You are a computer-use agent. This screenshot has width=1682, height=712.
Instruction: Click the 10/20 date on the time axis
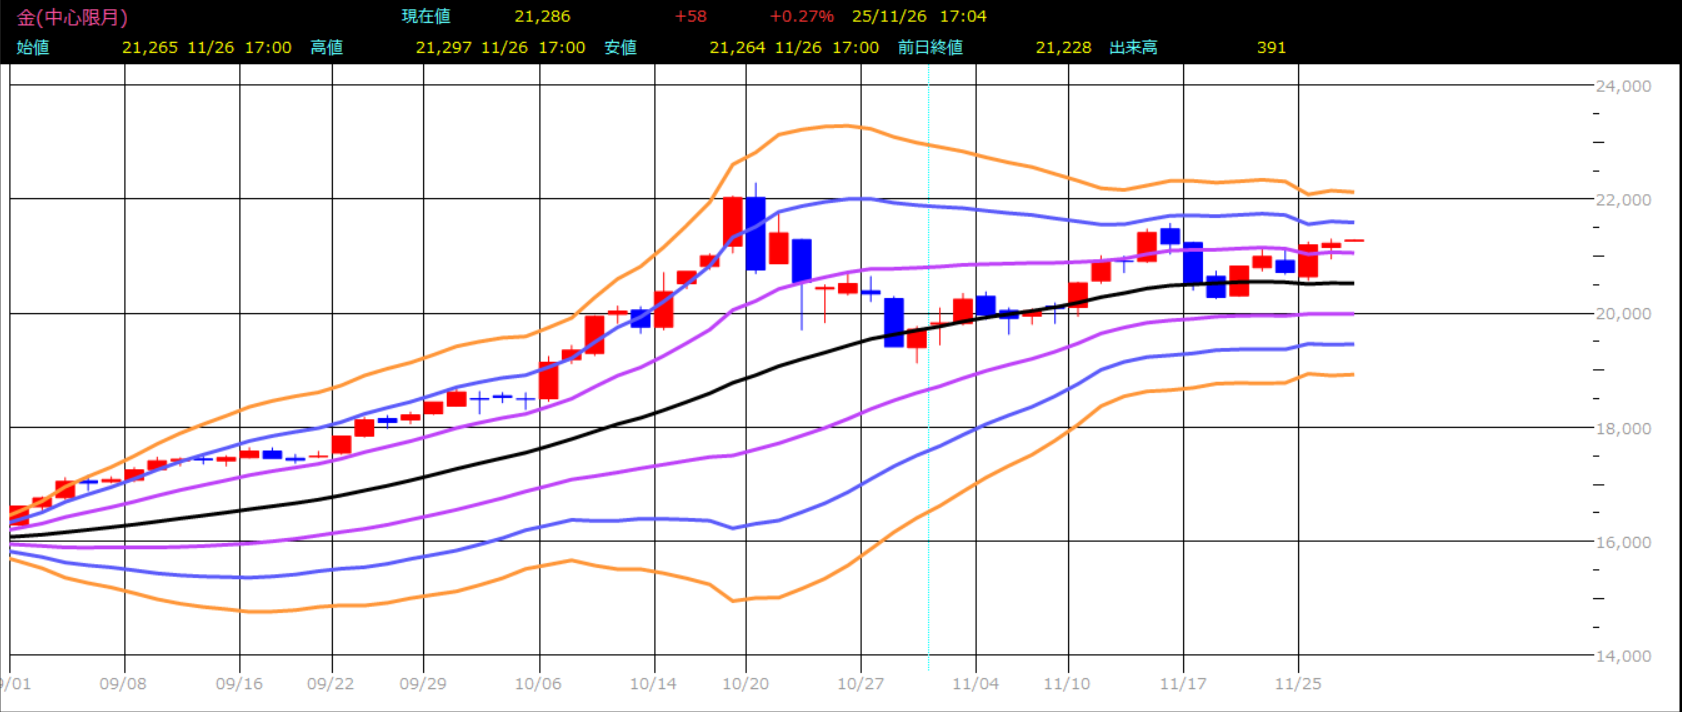click(x=745, y=684)
